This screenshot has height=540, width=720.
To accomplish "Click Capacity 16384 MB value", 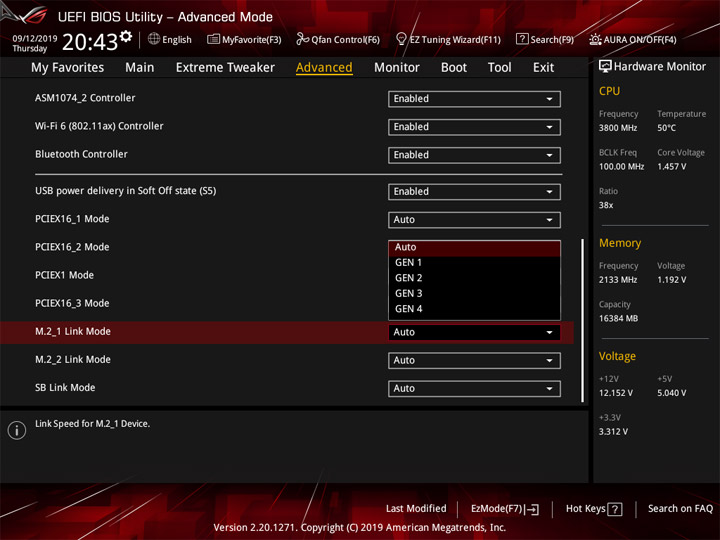I will point(618,318).
